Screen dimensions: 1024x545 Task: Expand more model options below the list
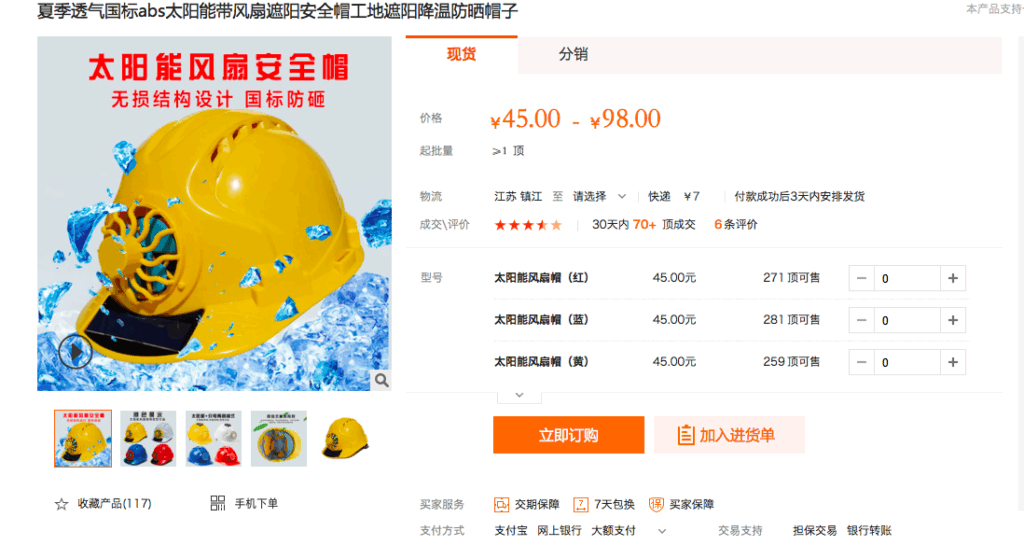[x=519, y=395]
